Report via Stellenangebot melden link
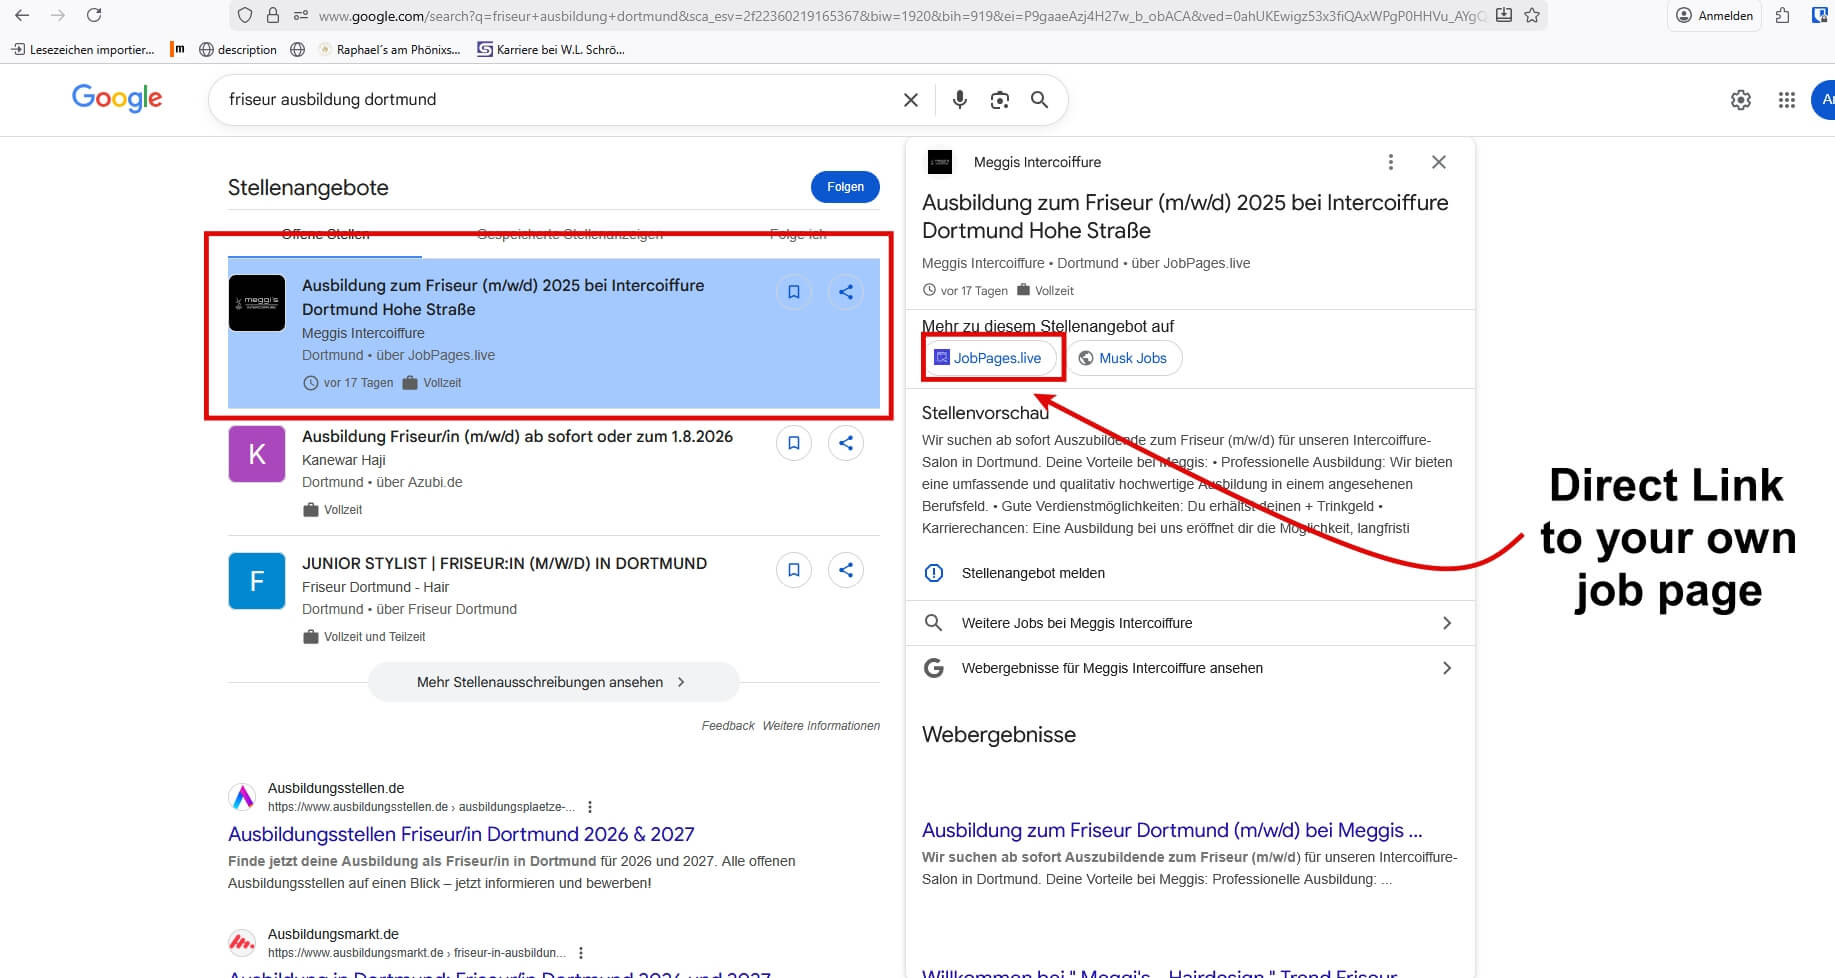 click(x=1032, y=572)
